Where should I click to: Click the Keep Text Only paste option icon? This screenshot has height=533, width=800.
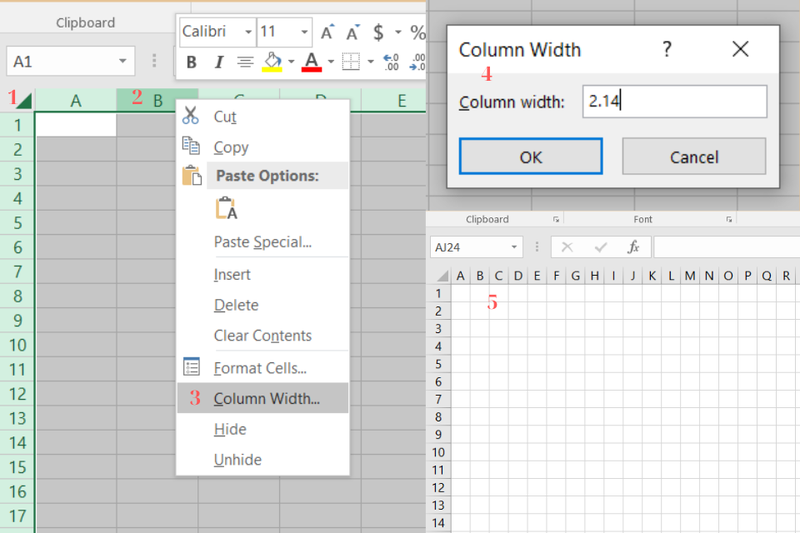click(226, 208)
